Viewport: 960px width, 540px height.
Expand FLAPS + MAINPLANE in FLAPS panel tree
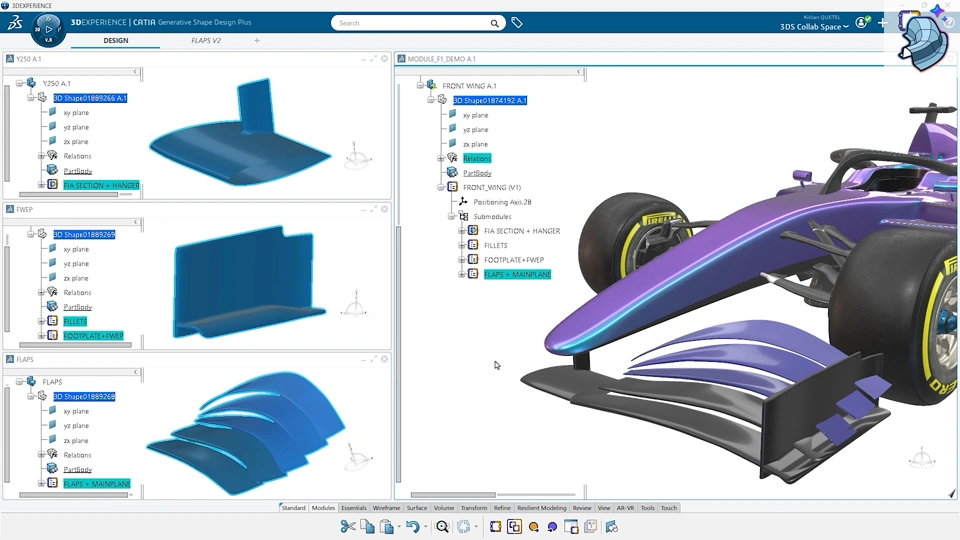point(41,483)
